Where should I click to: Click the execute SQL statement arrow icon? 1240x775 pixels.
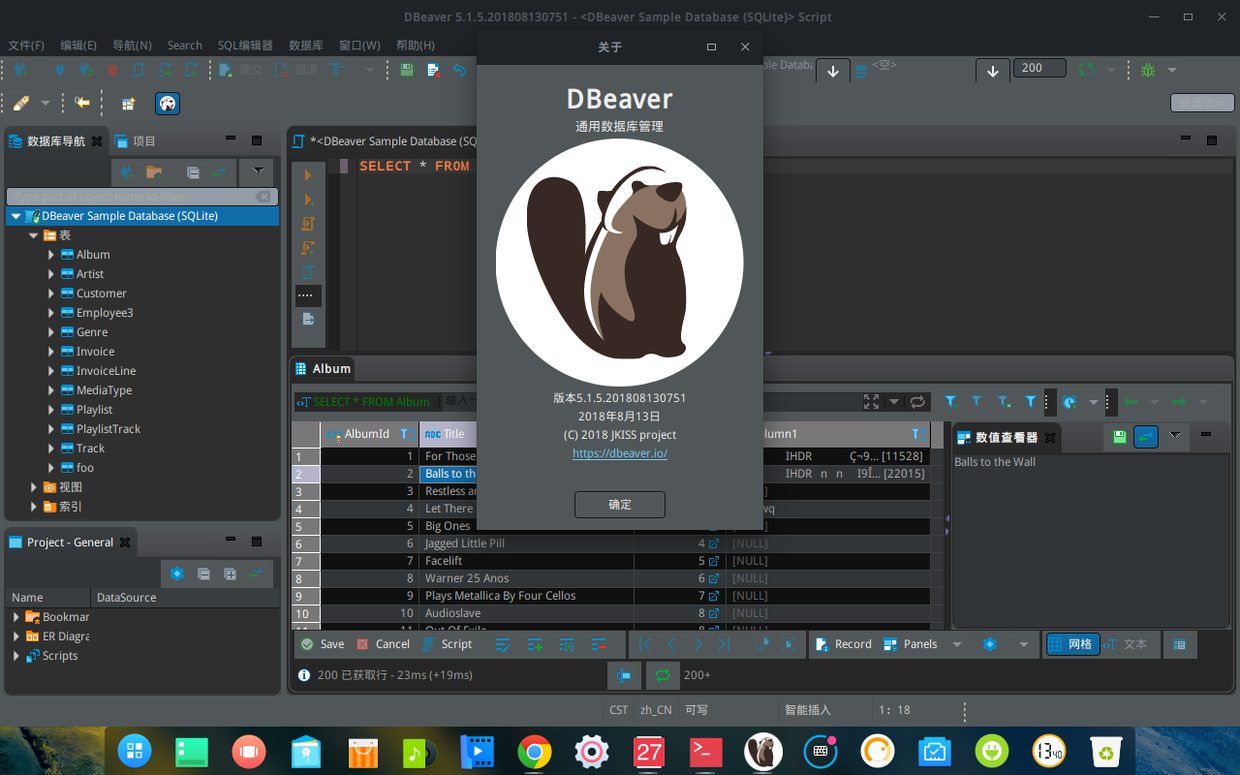(308, 175)
